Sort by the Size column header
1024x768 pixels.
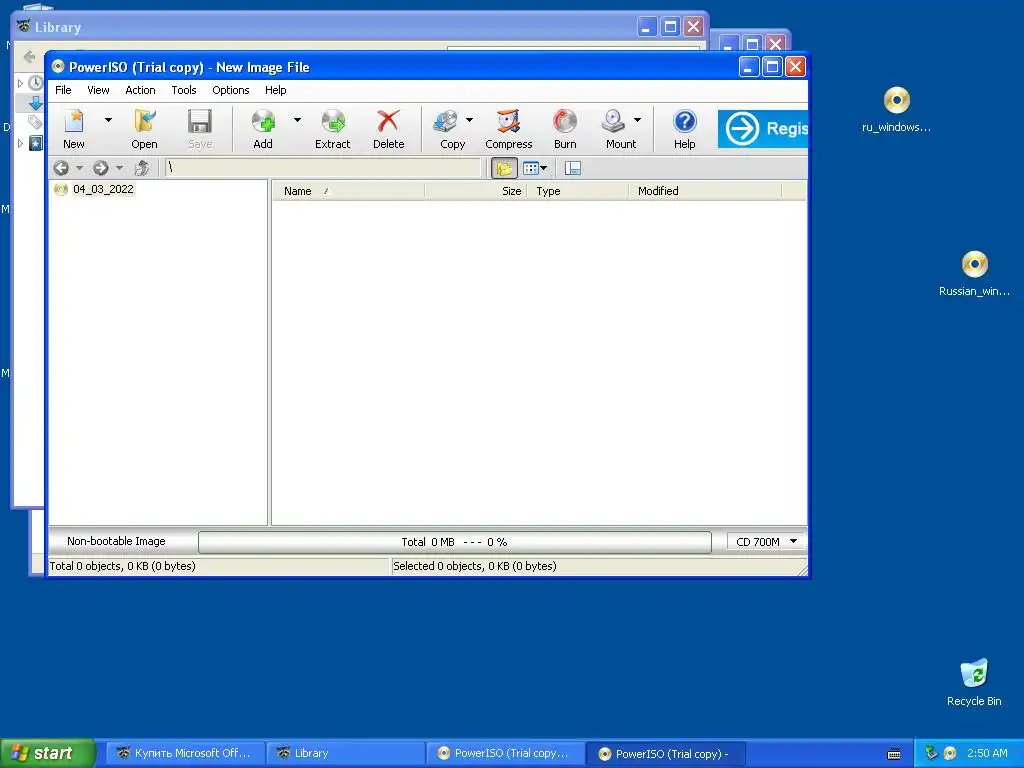coord(475,191)
